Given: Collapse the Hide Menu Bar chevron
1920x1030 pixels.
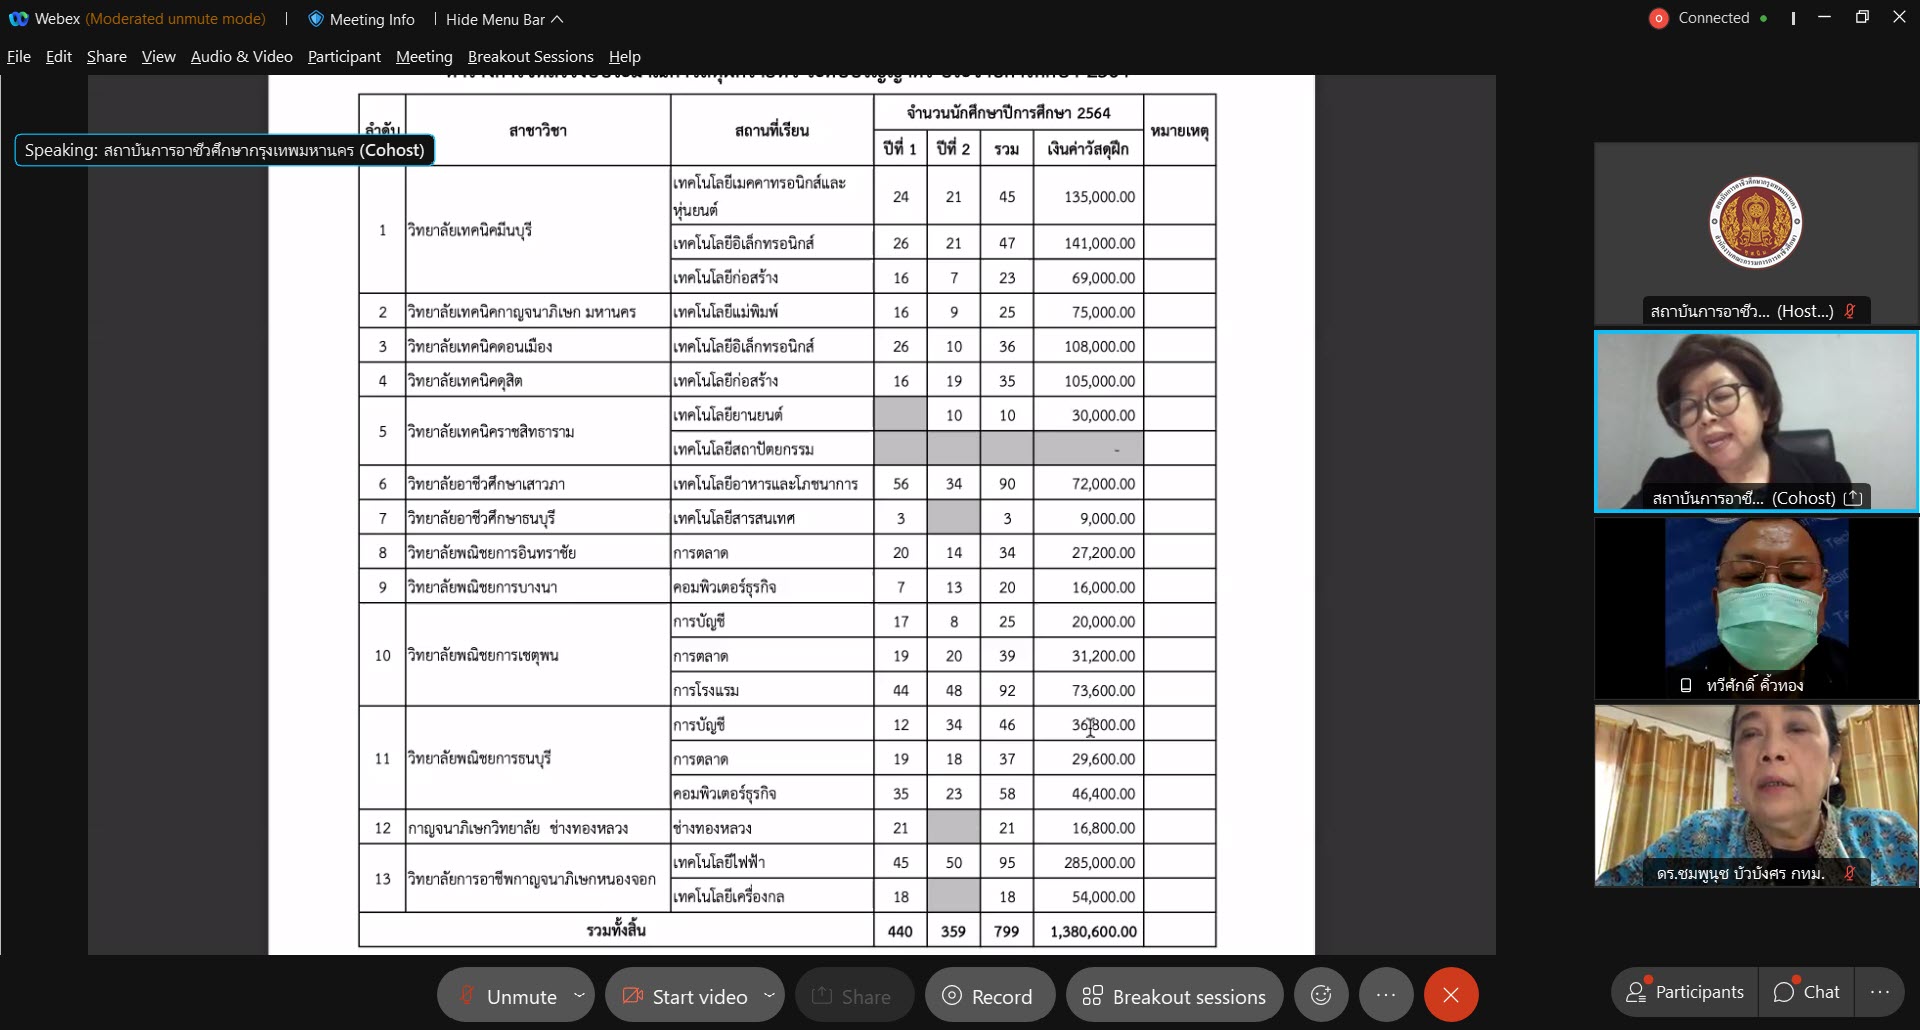Looking at the screenshot, I should [558, 19].
